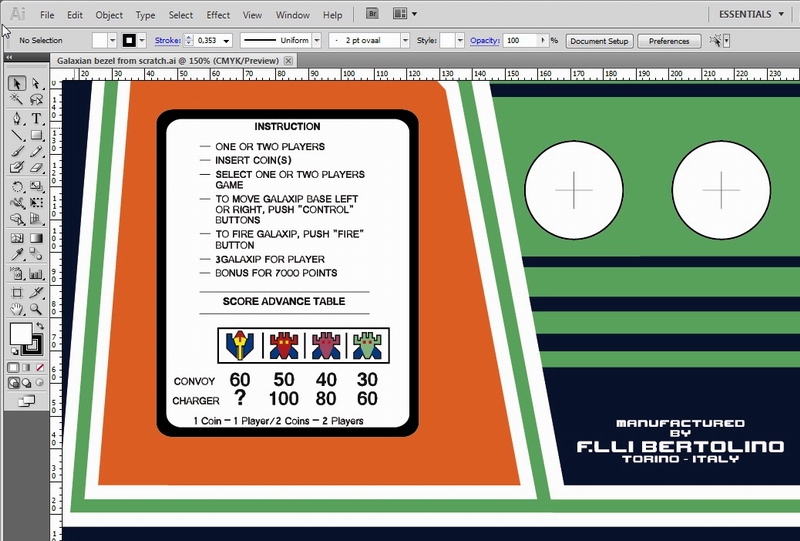Screen dimensions: 800x541
Task: Select the Scale tool
Action: coord(36,187)
